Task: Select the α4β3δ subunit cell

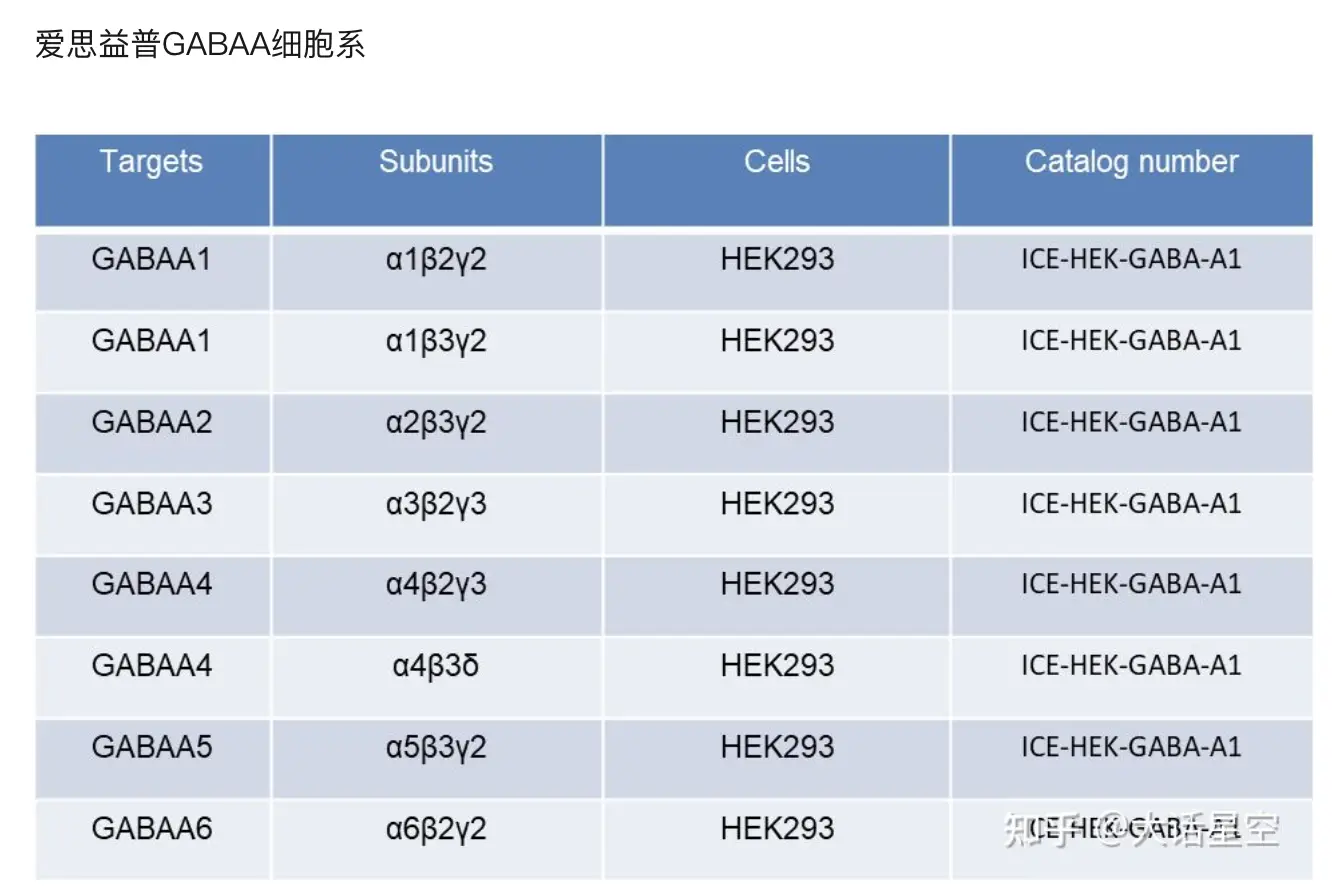Action: (436, 677)
